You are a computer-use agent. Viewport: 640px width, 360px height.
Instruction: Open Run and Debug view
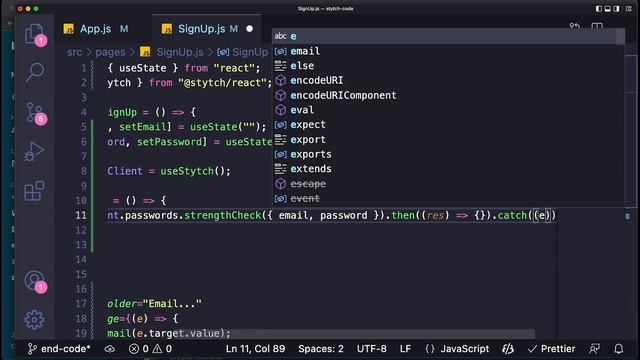pos(35,151)
